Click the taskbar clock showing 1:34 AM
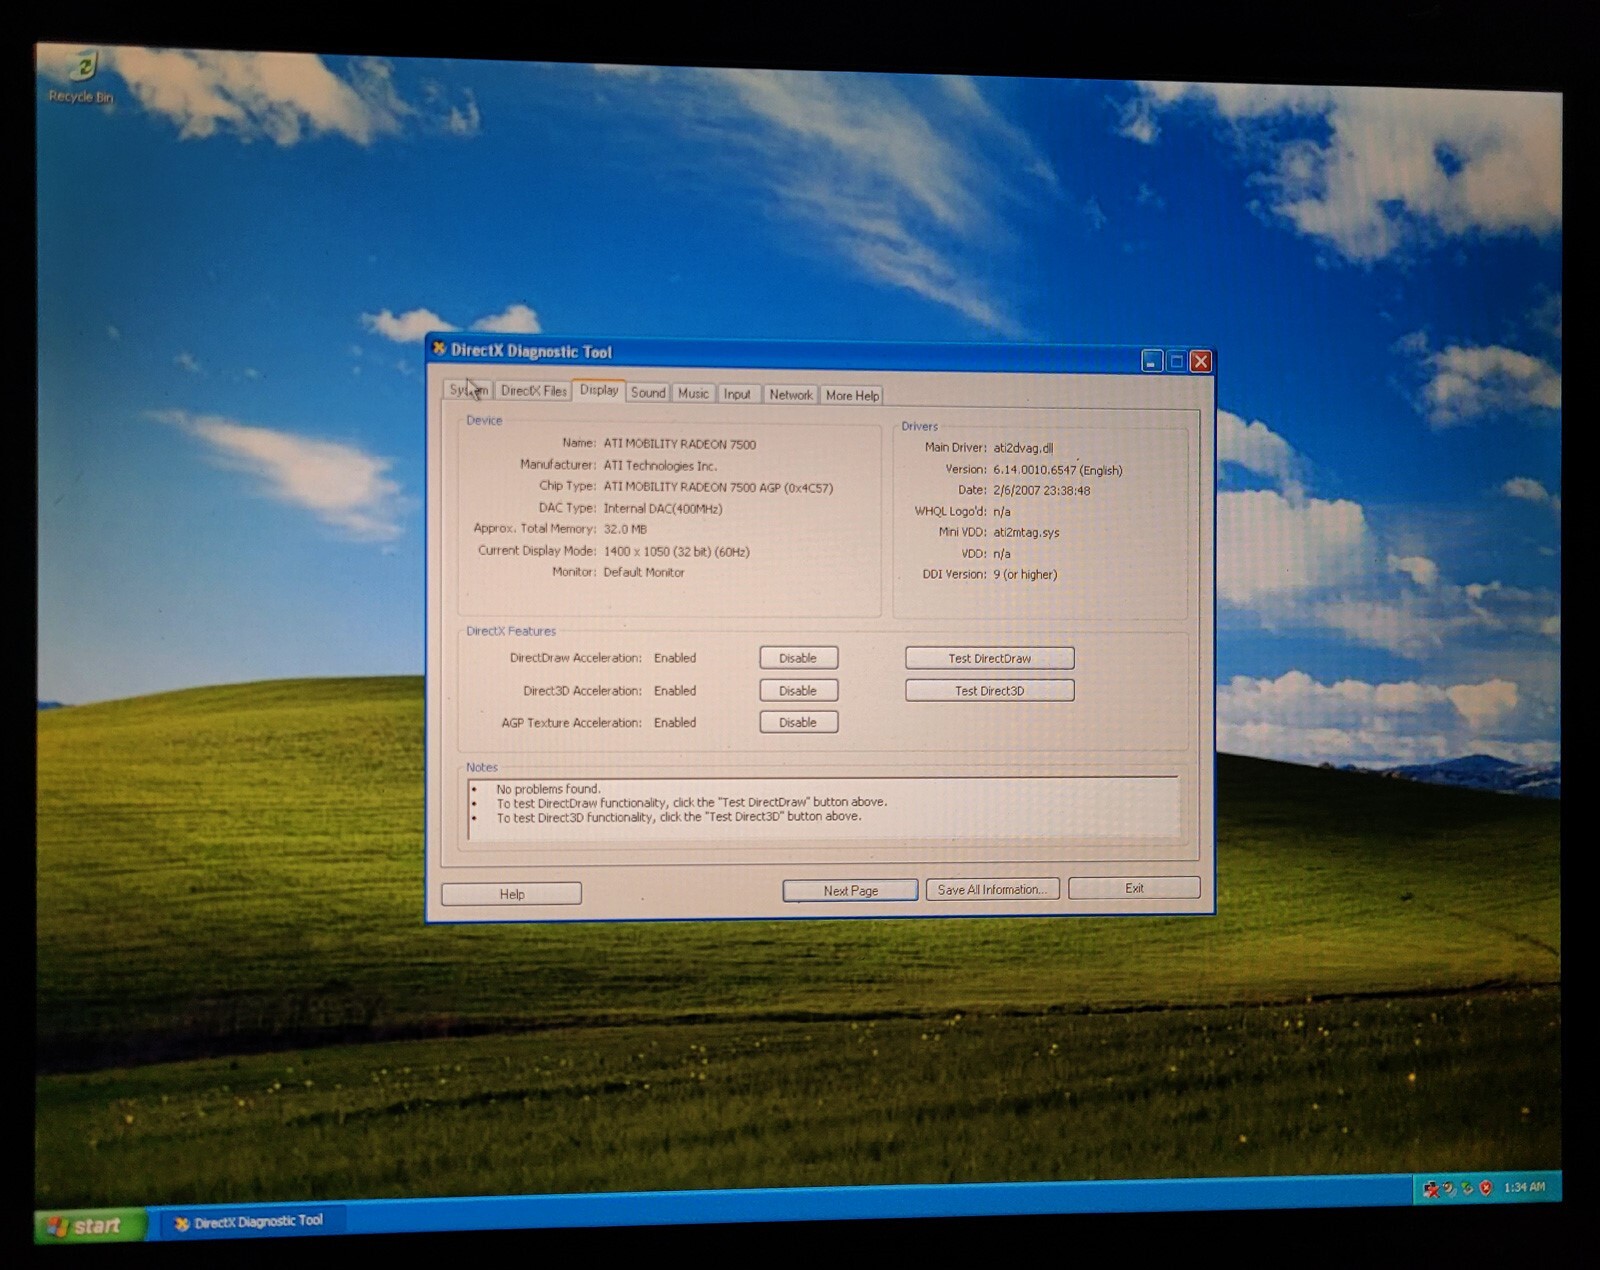 click(1524, 1187)
